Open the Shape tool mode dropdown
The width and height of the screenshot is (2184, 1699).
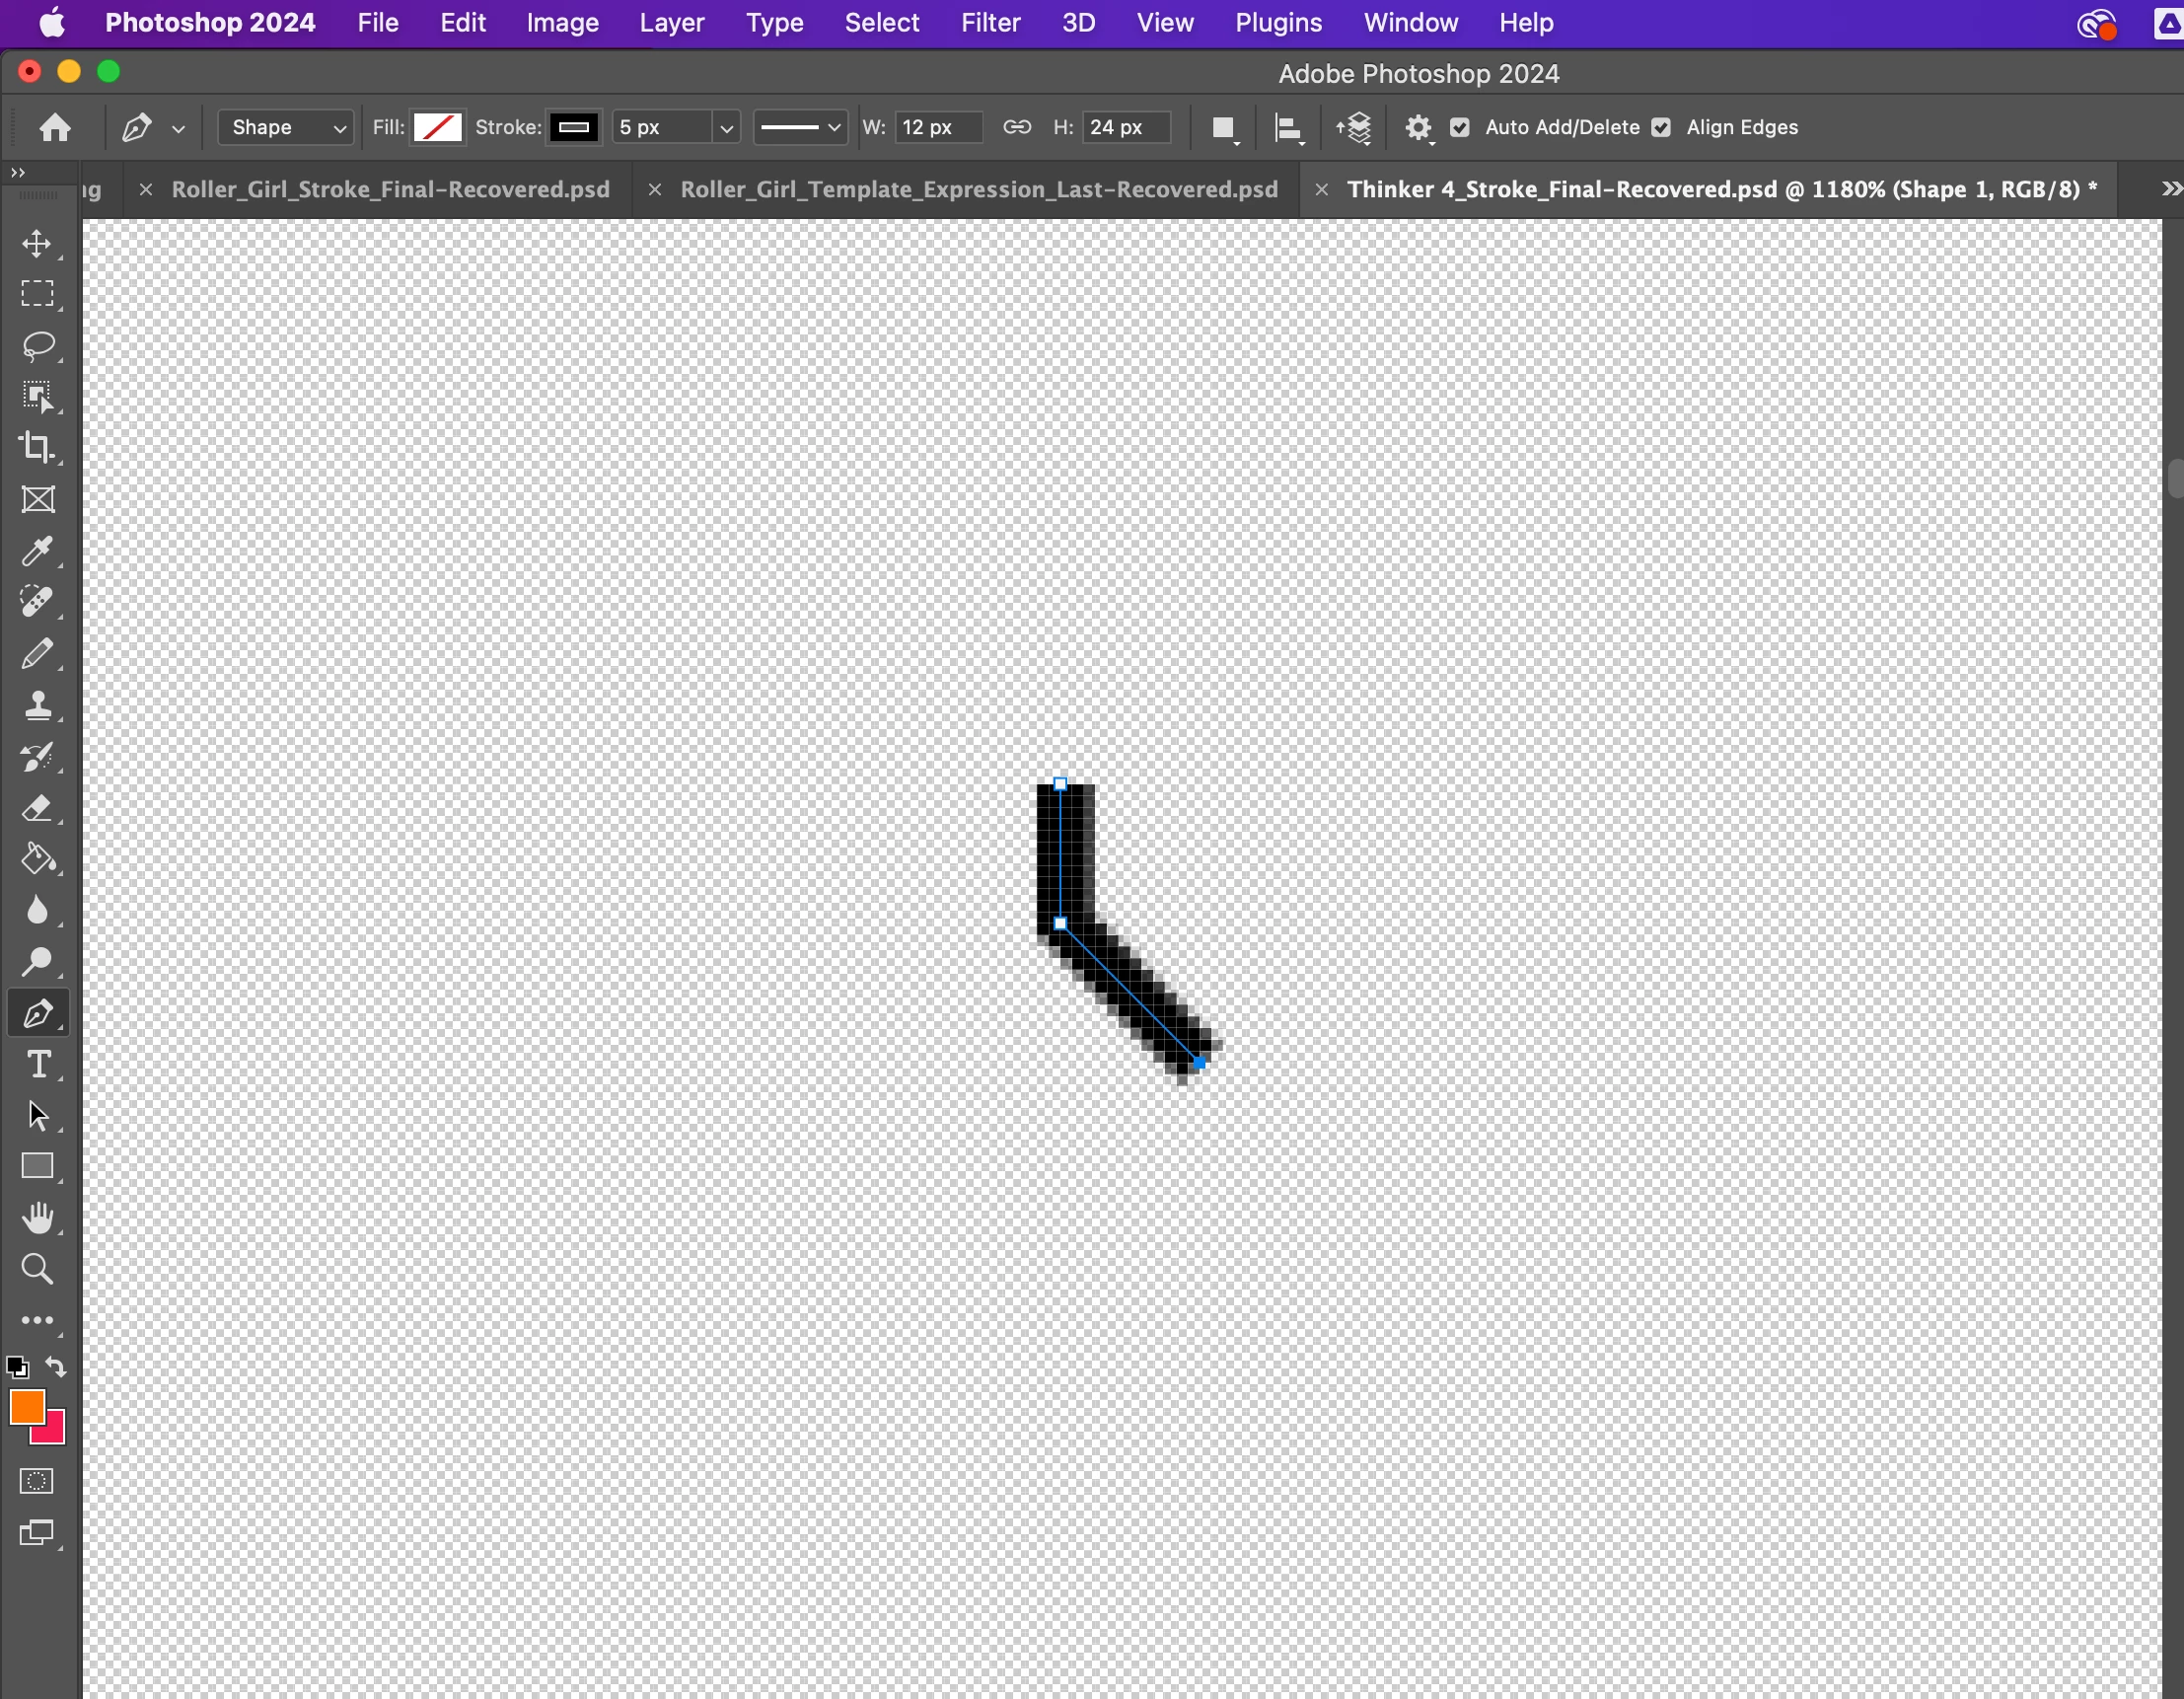286,127
